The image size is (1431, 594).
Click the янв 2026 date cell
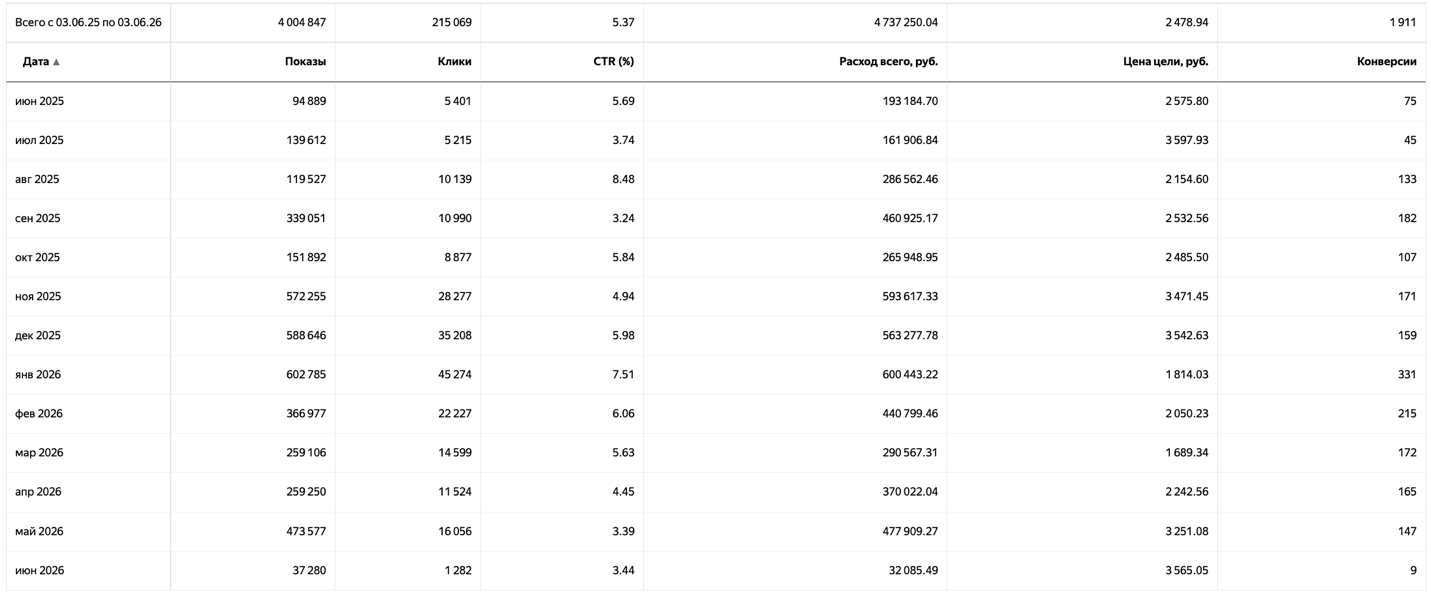click(x=38, y=374)
